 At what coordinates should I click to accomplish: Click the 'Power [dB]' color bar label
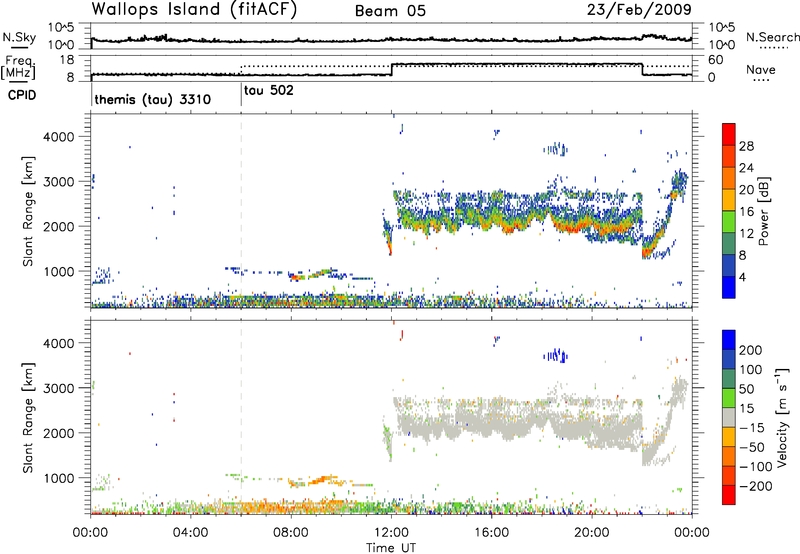[764, 211]
